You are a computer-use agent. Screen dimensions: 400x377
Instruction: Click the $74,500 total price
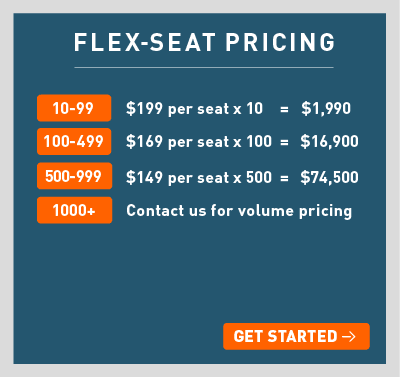[329, 177]
